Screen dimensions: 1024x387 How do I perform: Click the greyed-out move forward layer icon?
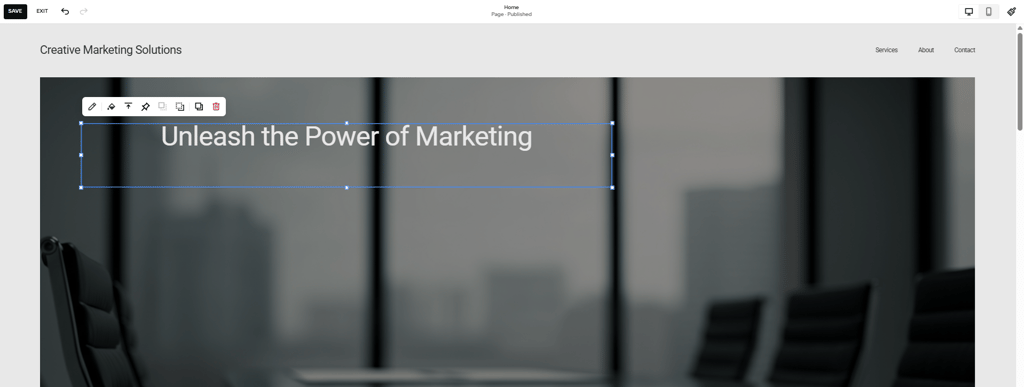click(x=163, y=106)
